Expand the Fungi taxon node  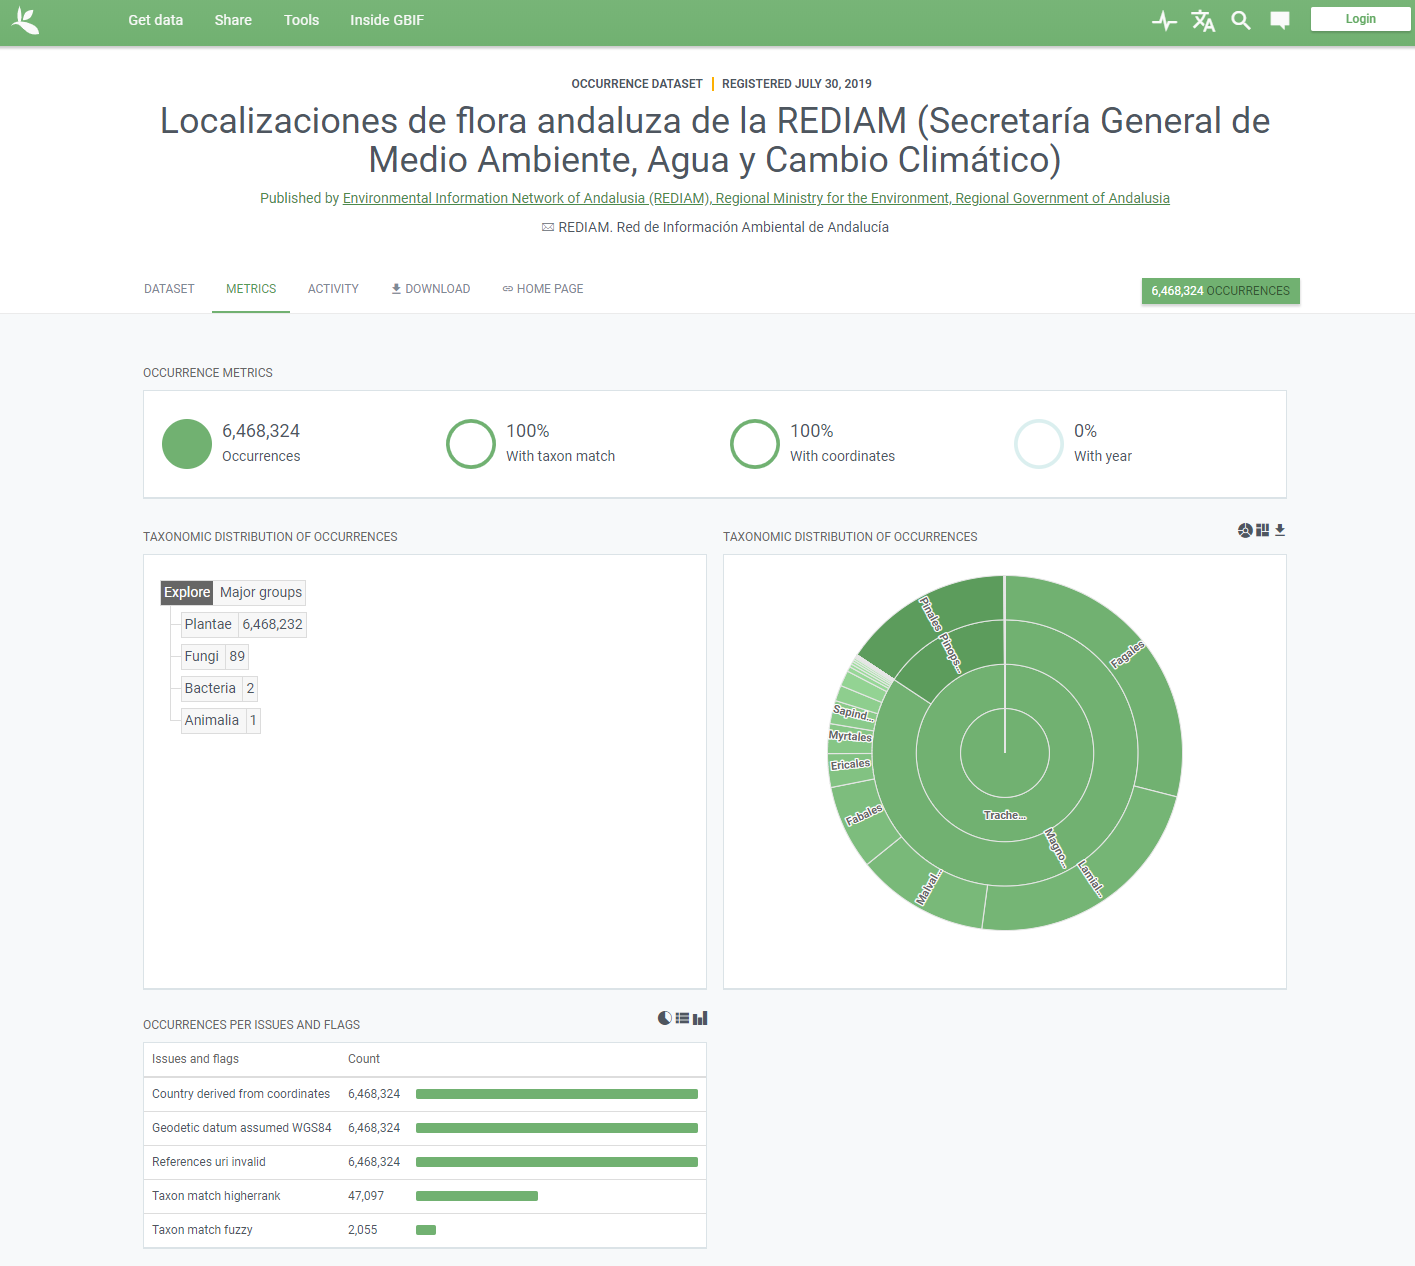click(201, 656)
